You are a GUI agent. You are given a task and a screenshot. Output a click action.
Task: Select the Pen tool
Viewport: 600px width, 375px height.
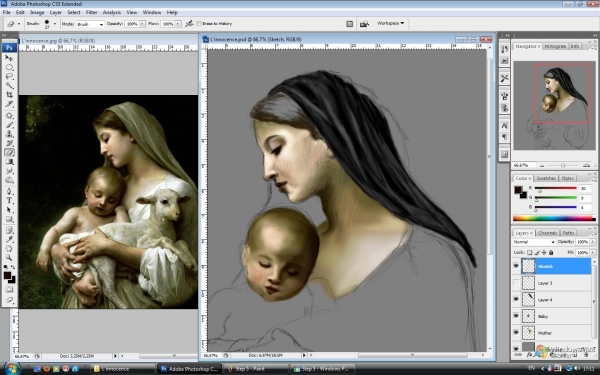click(x=9, y=191)
